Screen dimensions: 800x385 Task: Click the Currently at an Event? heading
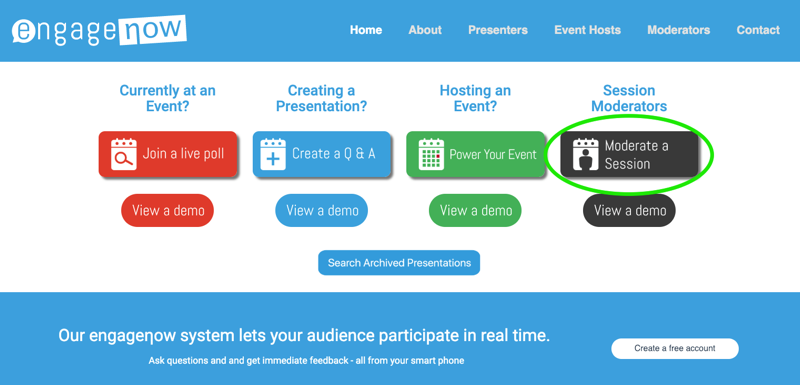[167, 98]
